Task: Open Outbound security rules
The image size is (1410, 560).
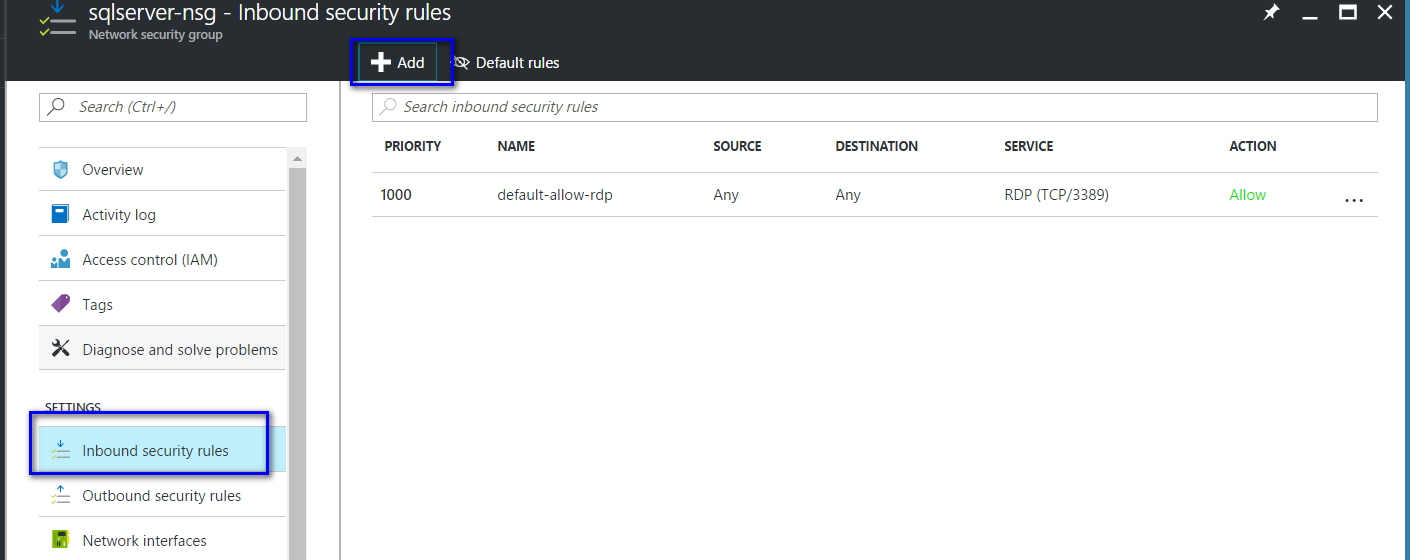Action: 162,495
